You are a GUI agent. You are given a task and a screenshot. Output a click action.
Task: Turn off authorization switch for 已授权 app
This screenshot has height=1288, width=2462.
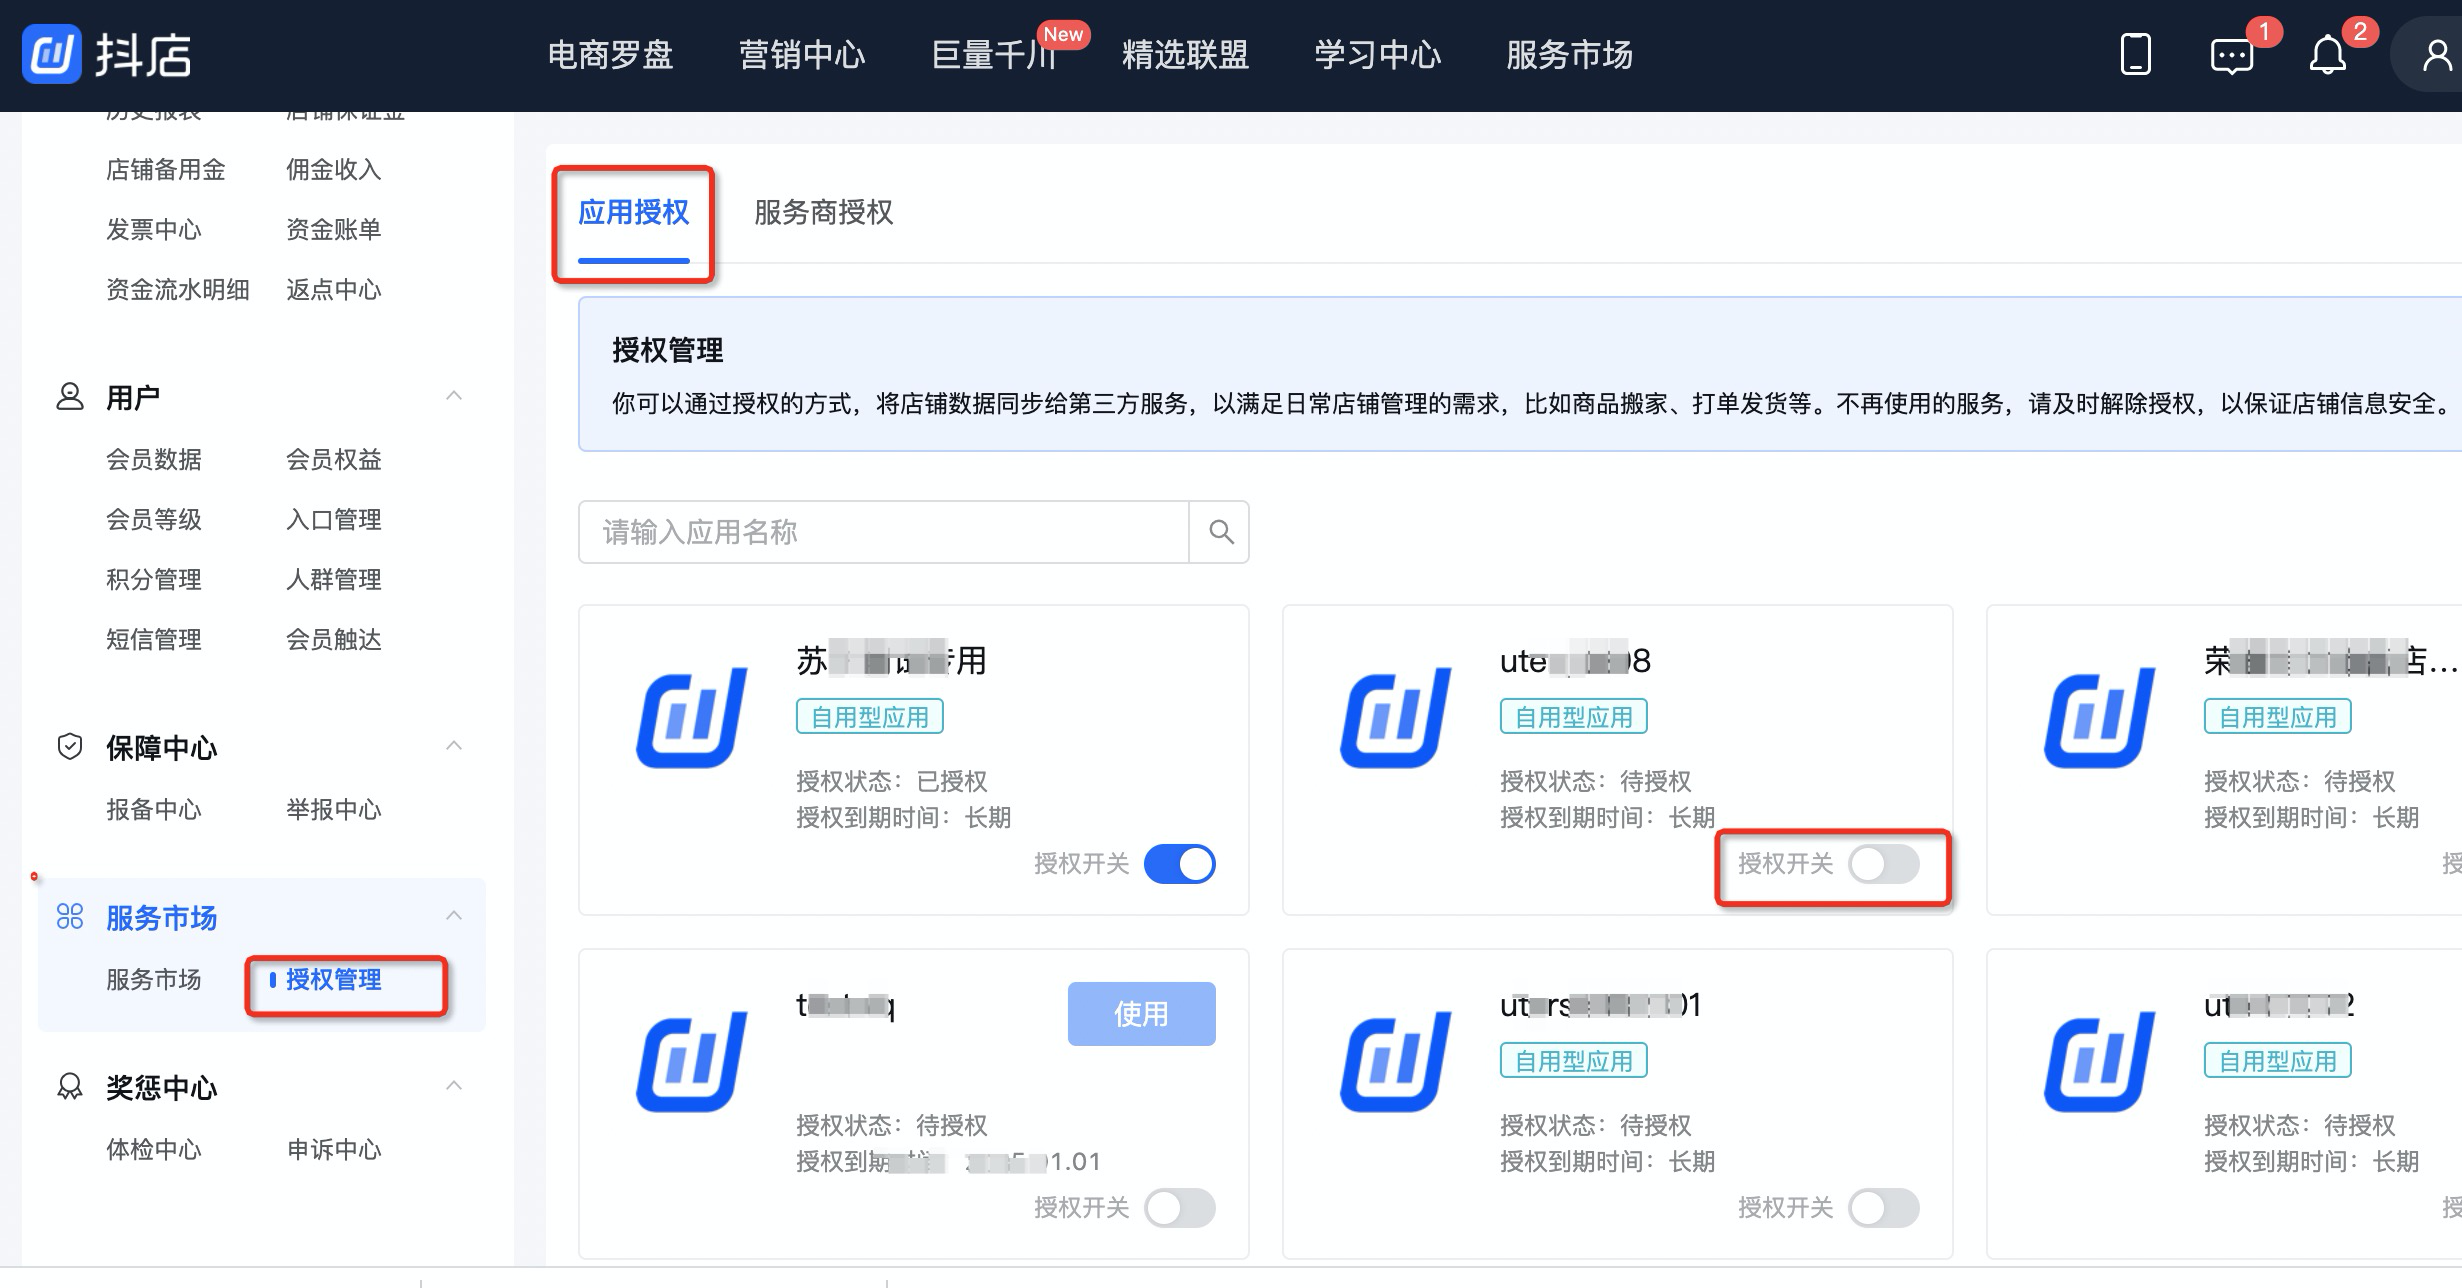1180,864
